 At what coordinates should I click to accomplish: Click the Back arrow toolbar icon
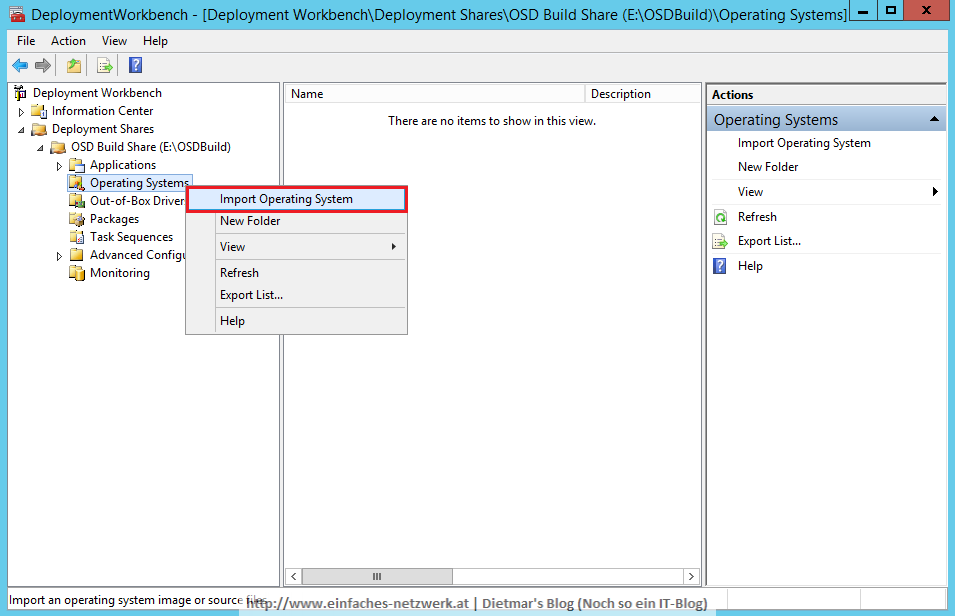20,65
